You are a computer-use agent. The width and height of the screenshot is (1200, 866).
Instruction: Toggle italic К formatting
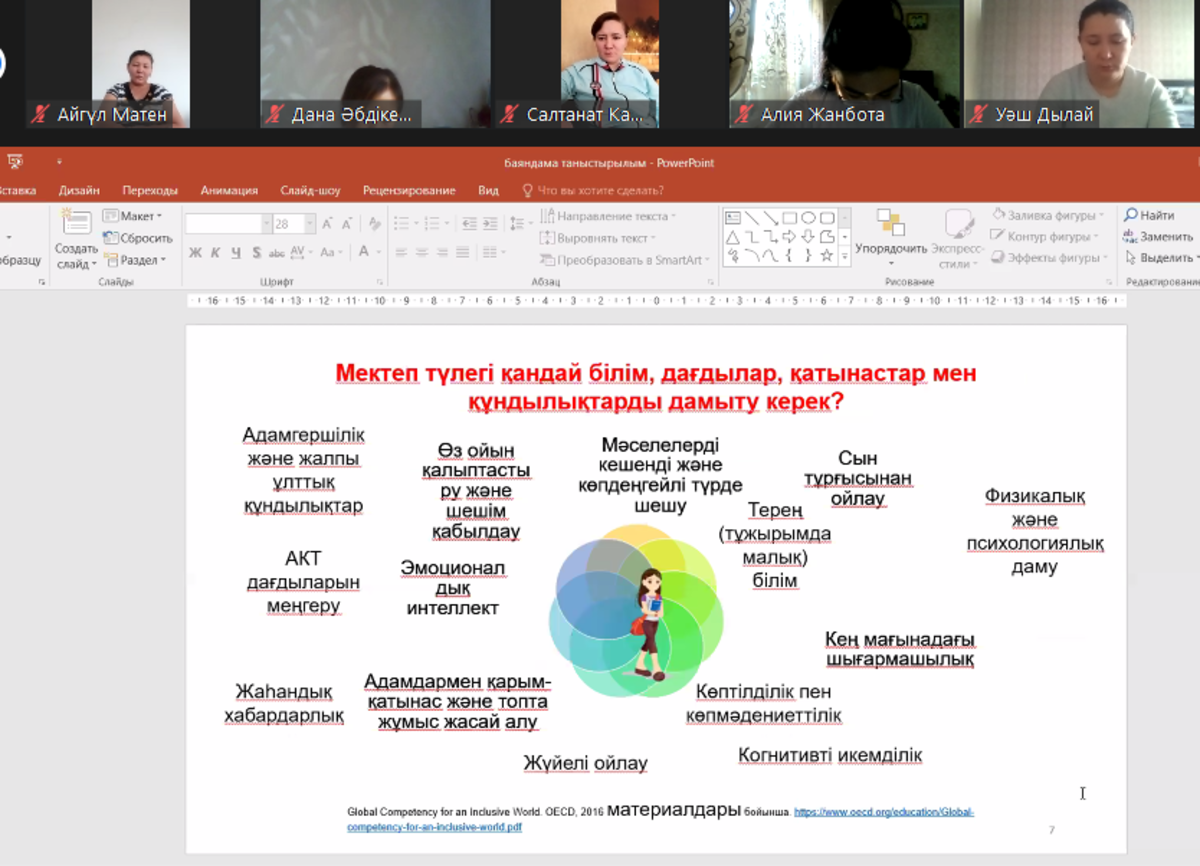click(216, 253)
